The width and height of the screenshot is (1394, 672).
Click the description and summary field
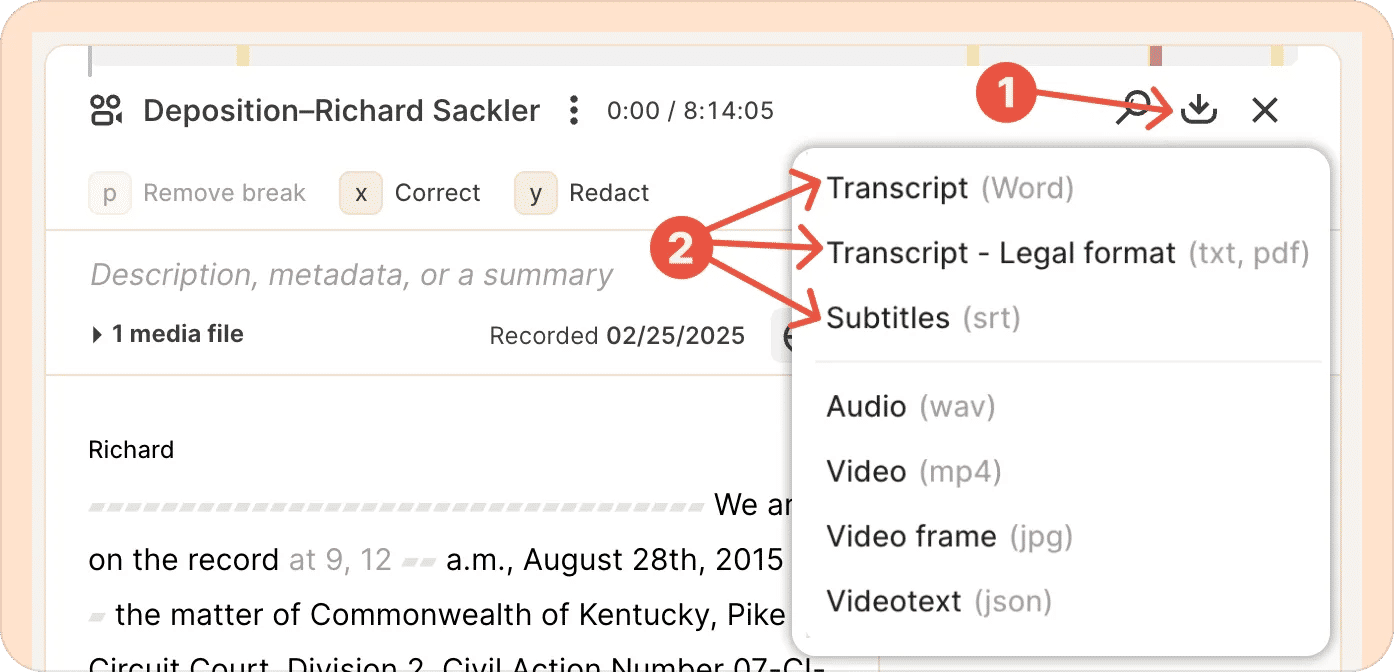pos(351,275)
